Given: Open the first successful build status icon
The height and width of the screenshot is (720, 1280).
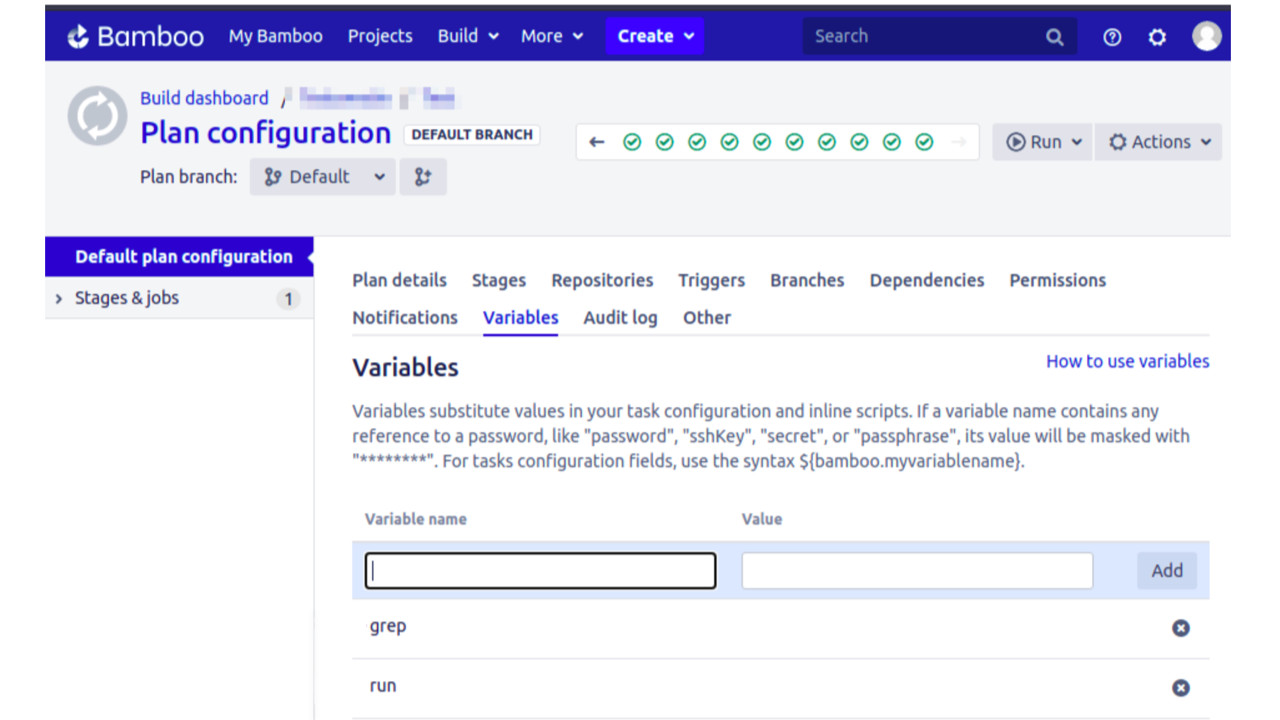Looking at the screenshot, I should pos(632,142).
